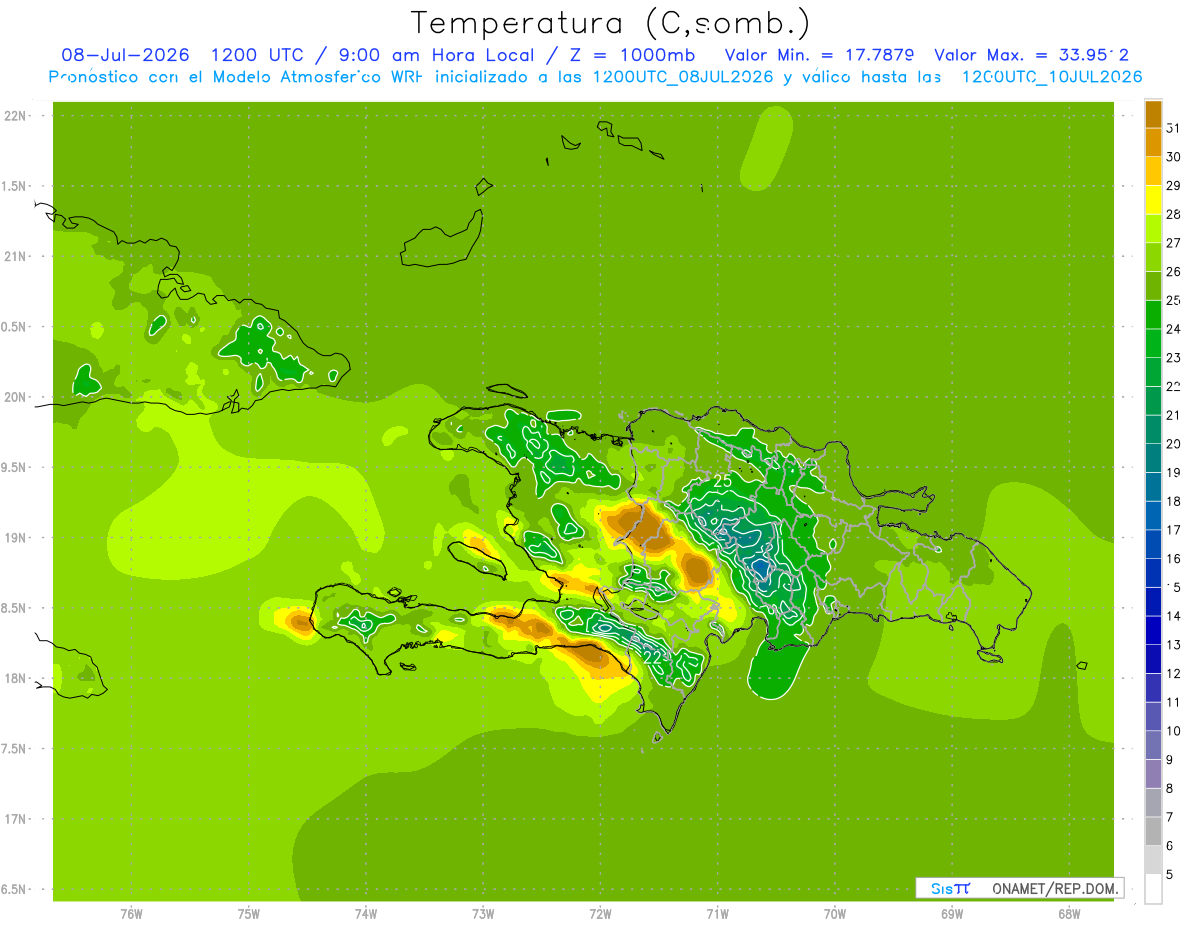Image resolution: width=1200 pixels, height=927 pixels.
Task: Click the title 'Temperatura (C,somb.)'
Action: 611,24
